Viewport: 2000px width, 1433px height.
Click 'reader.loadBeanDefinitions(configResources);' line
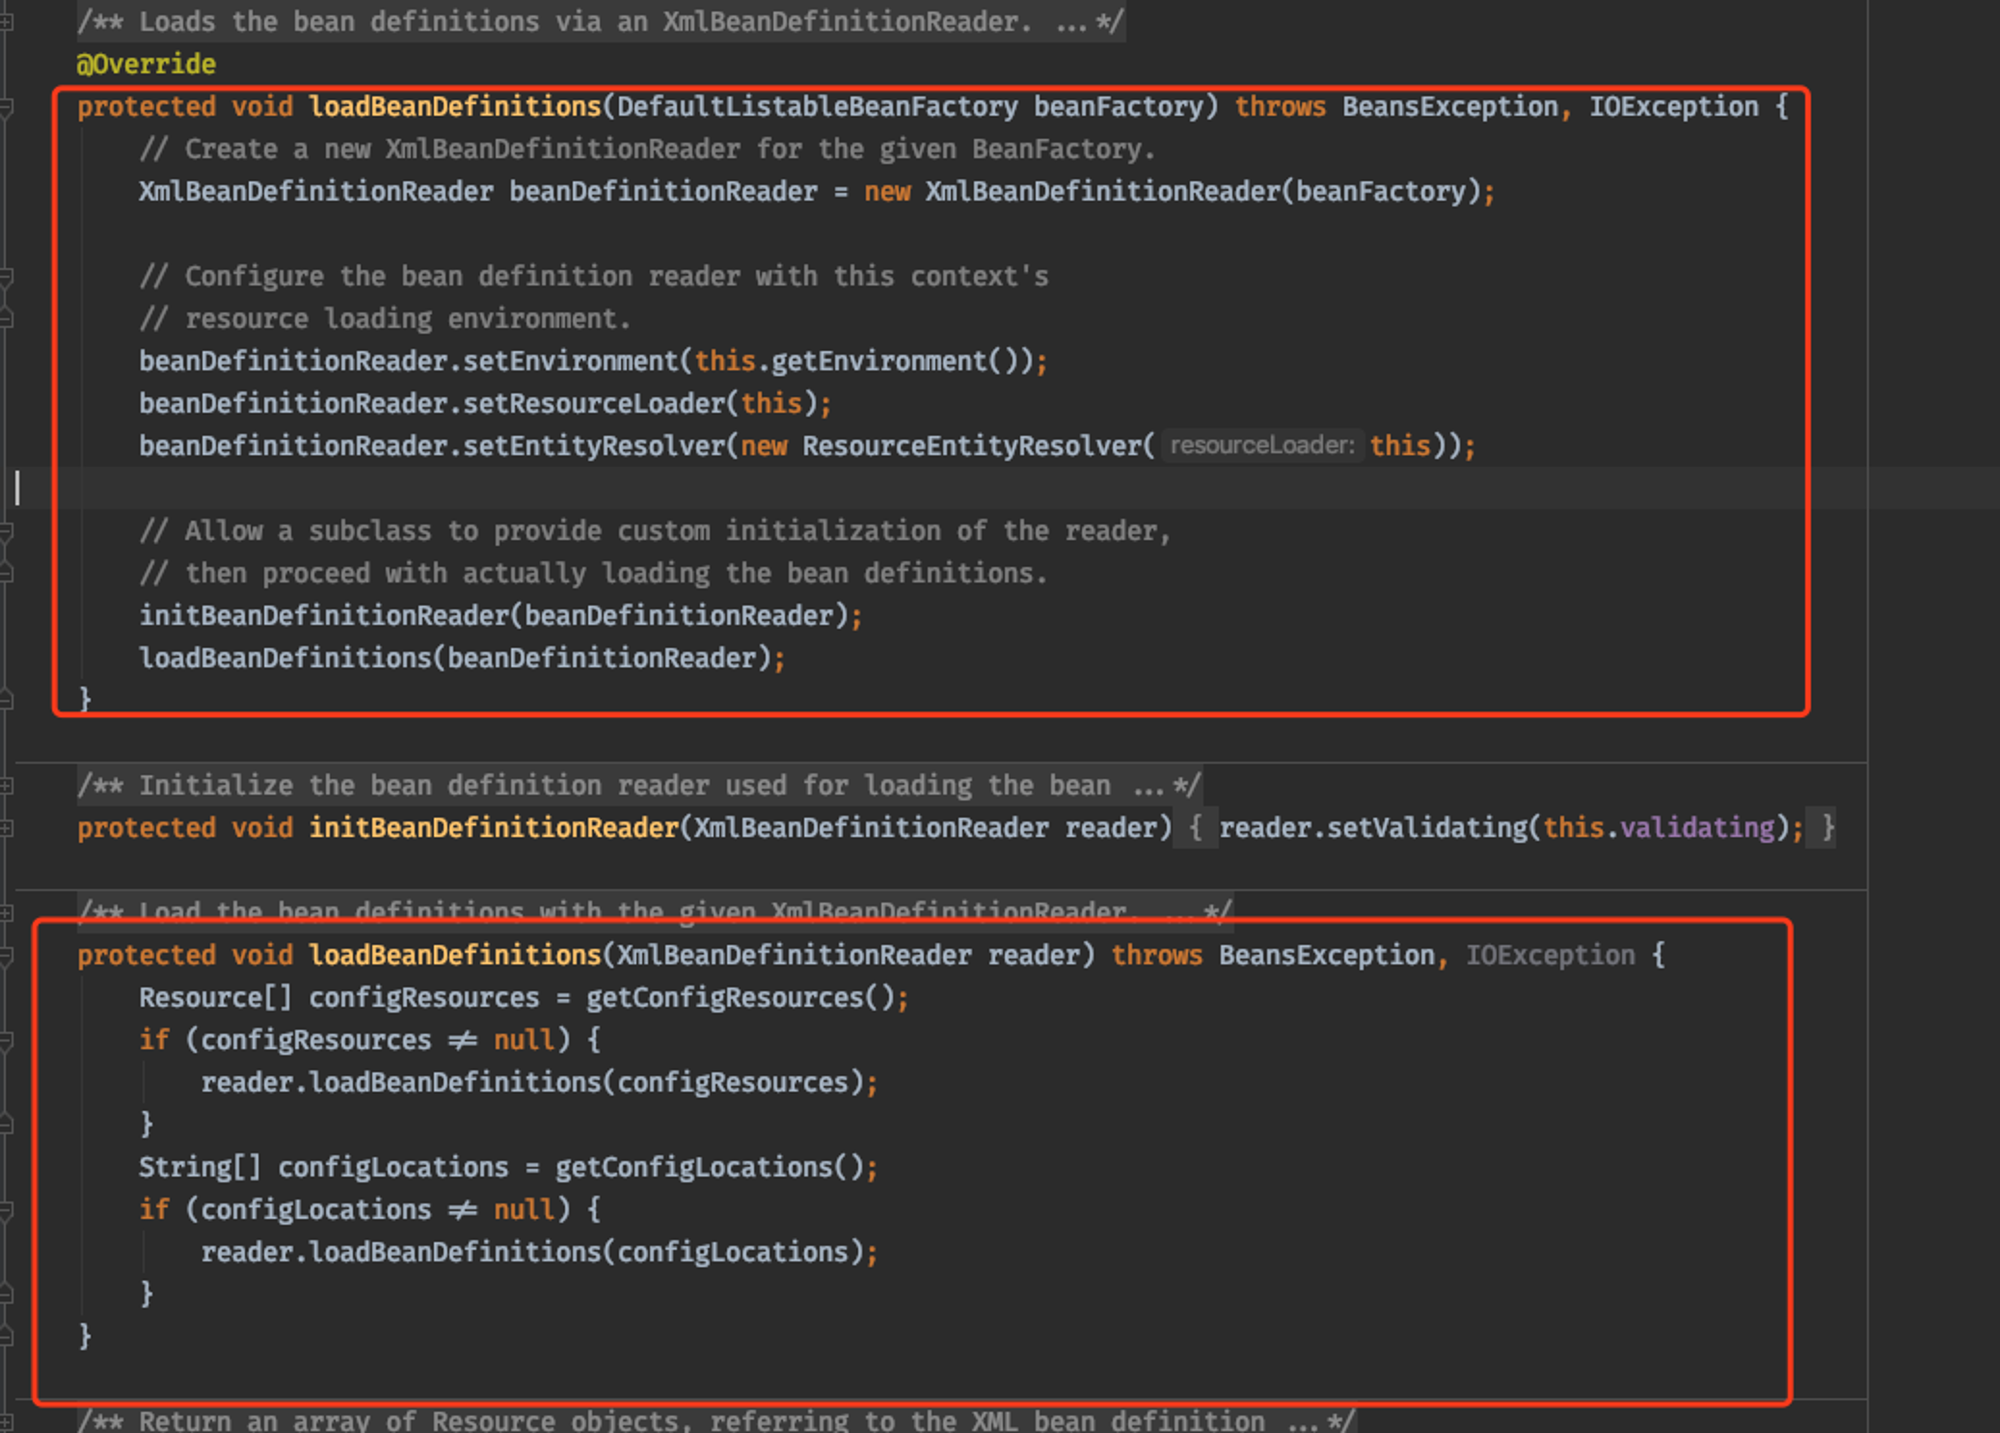pos(539,1083)
